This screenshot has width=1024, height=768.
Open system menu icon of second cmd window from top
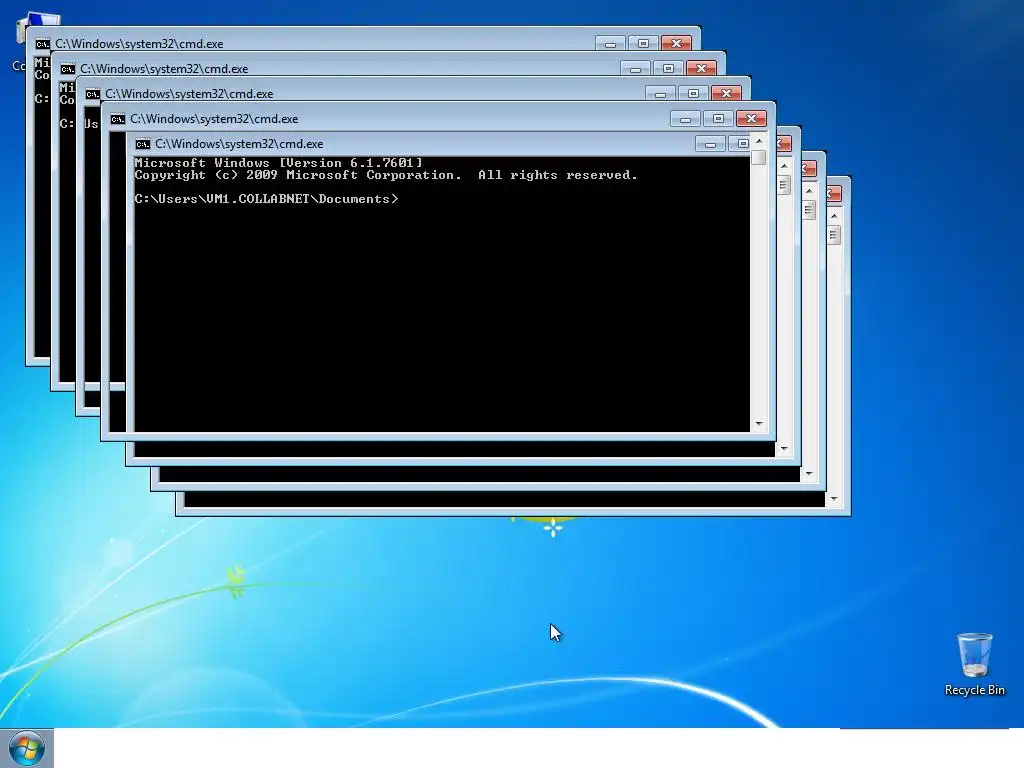(x=67, y=69)
